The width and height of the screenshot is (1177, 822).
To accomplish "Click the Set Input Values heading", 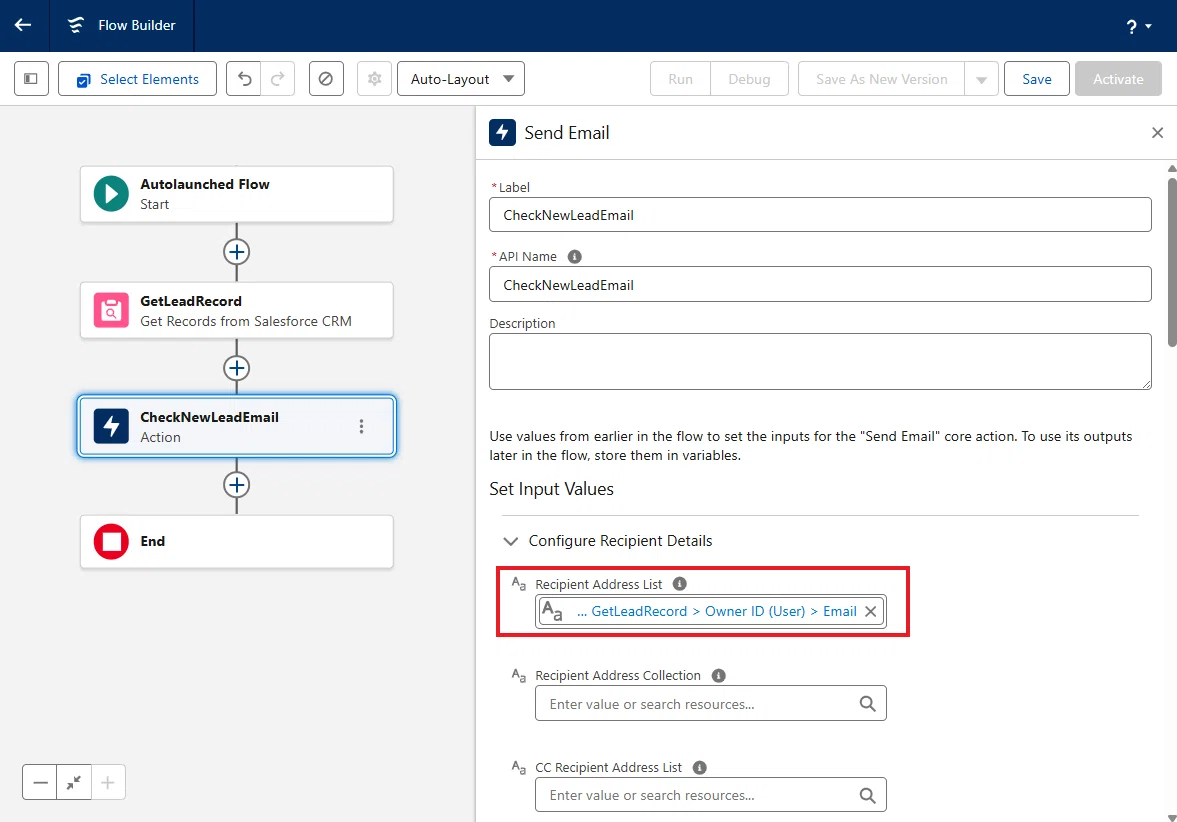I will click(x=551, y=489).
